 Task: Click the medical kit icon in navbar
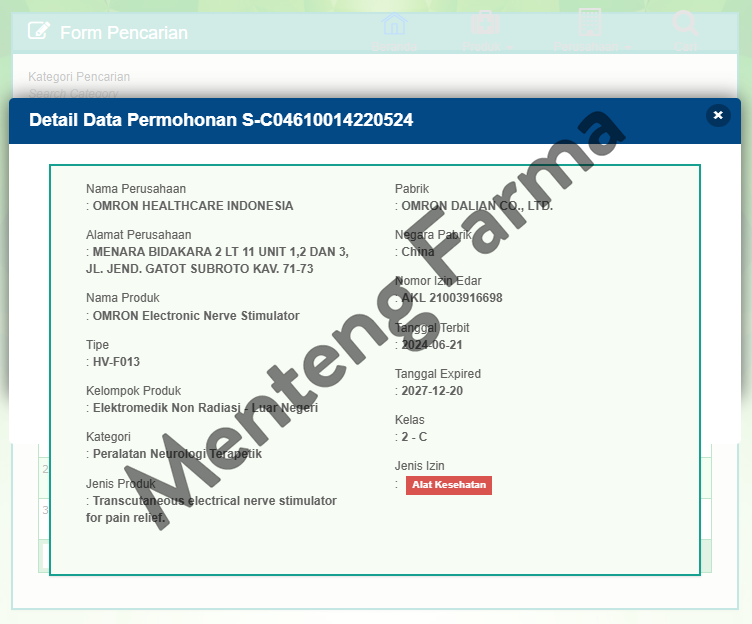[487, 24]
